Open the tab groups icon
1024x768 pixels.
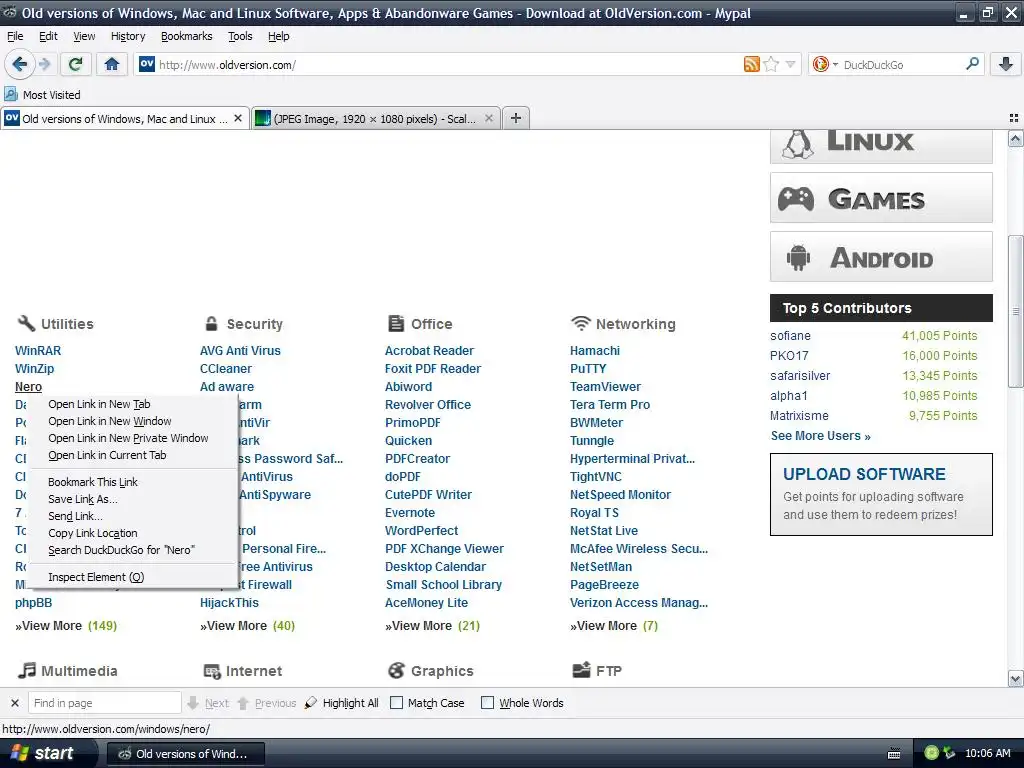tap(1014, 118)
